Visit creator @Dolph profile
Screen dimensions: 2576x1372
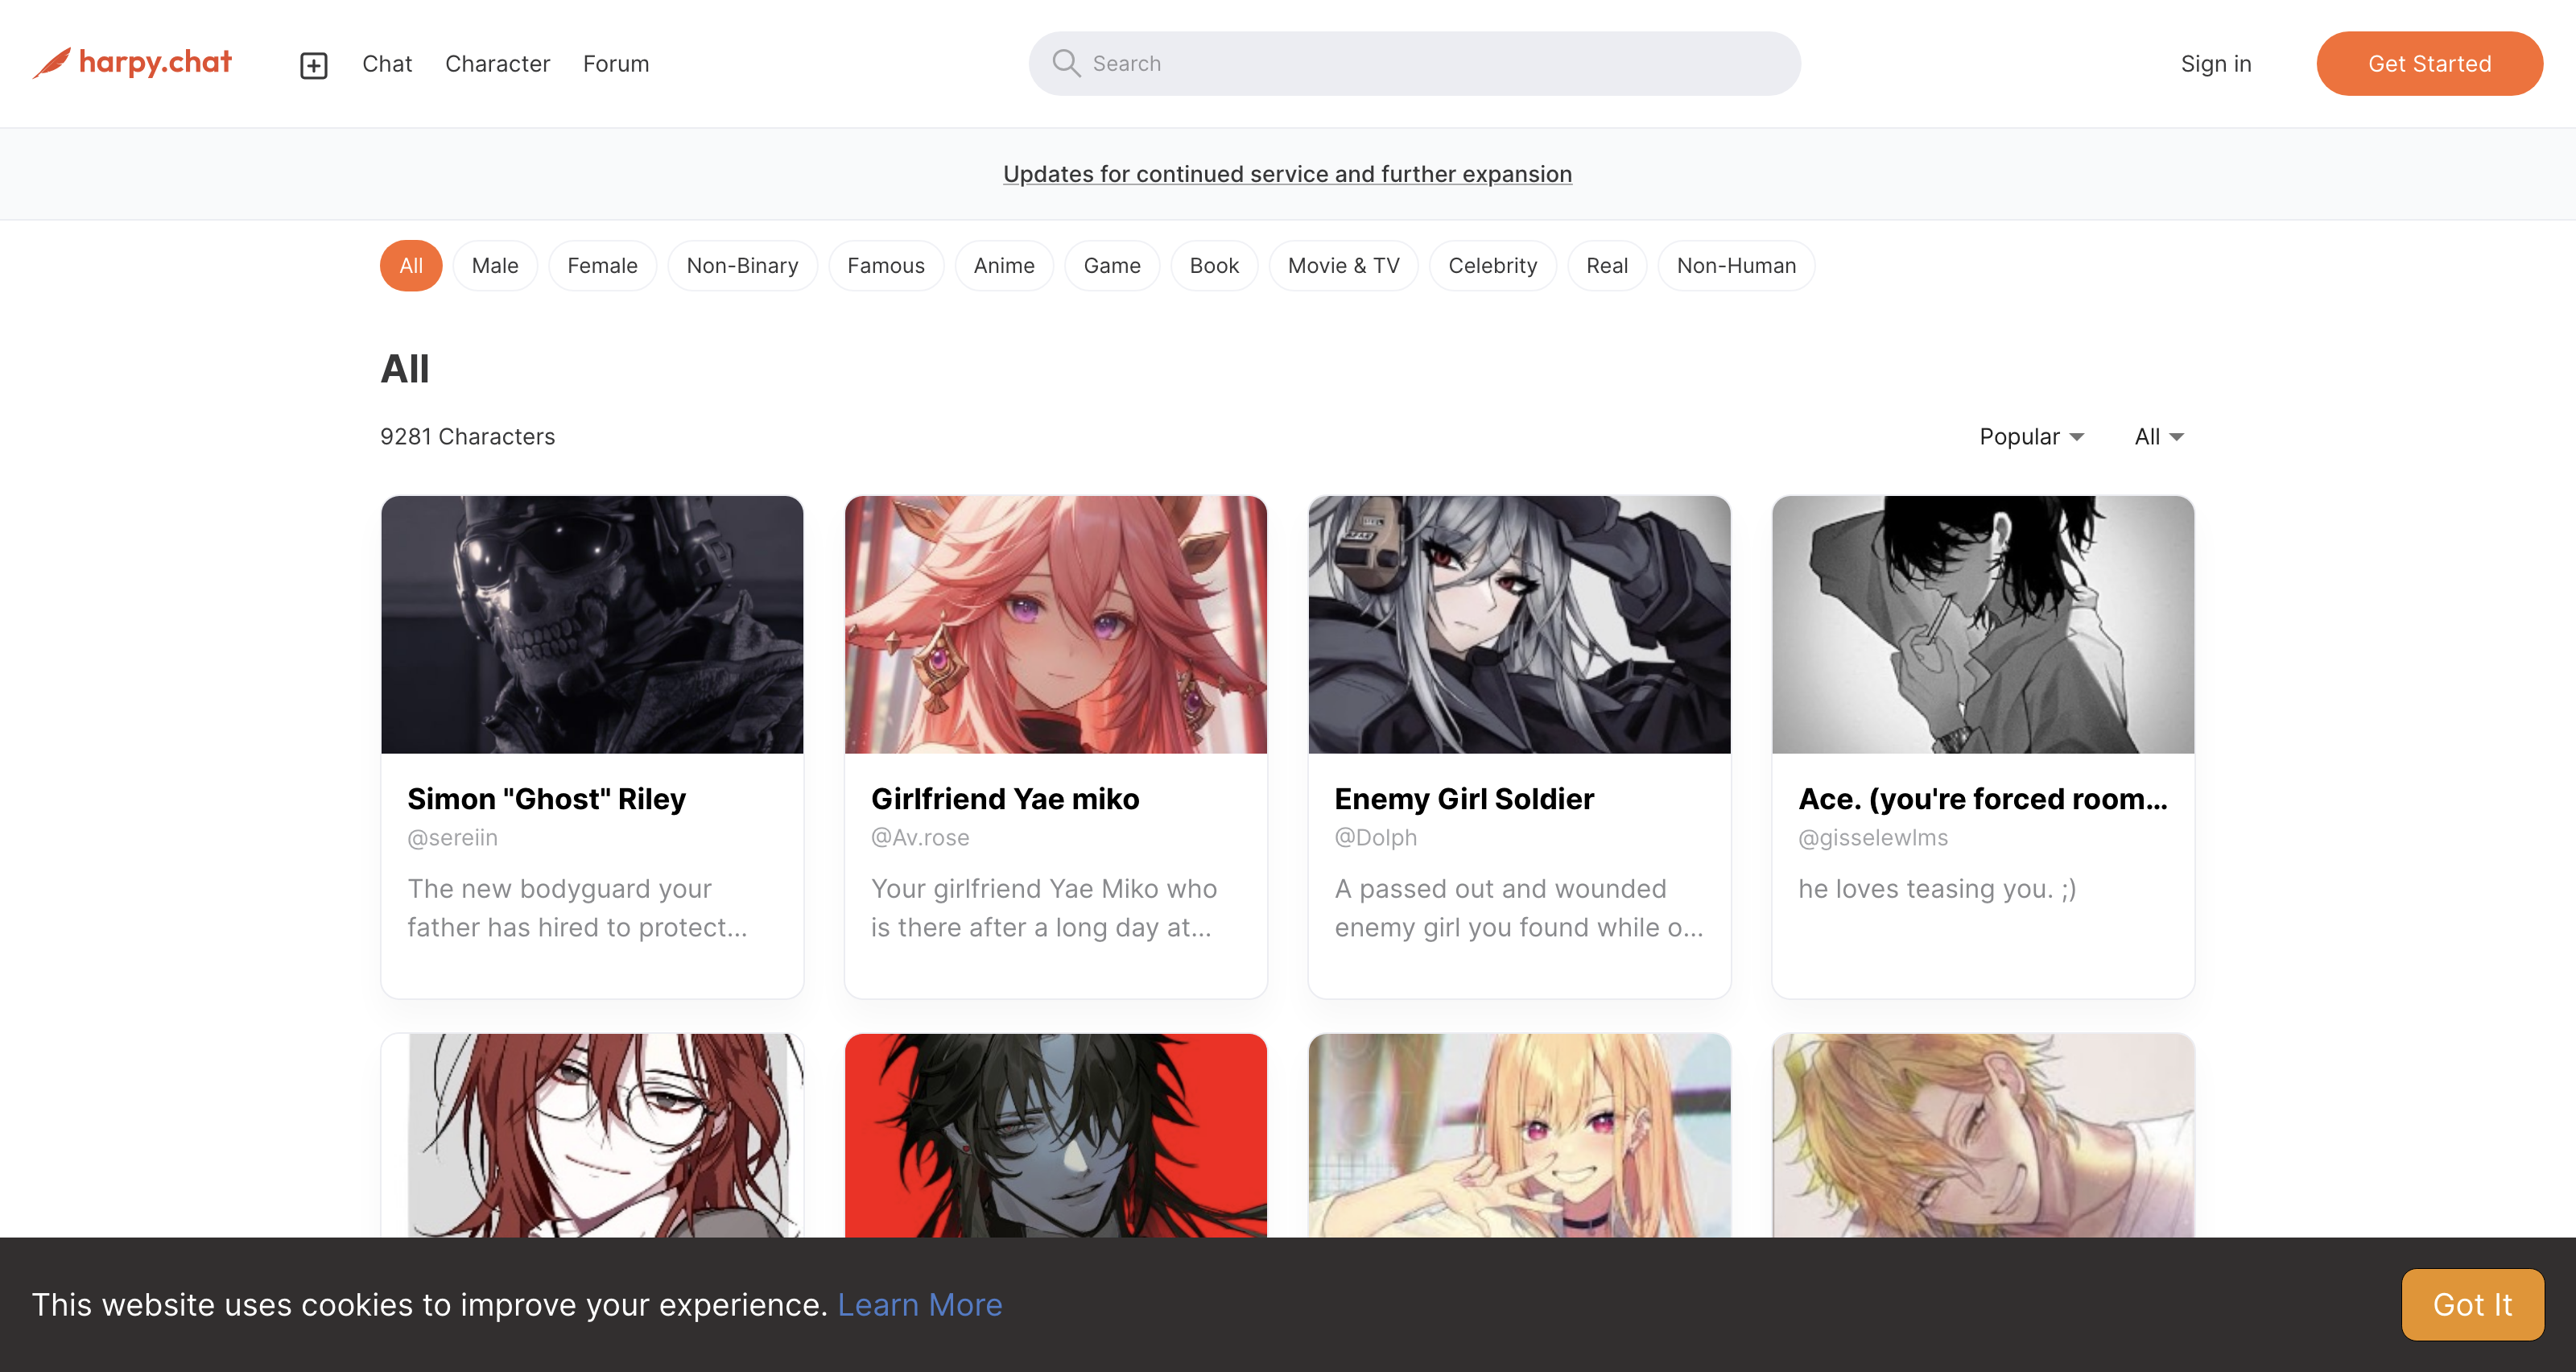click(1376, 838)
